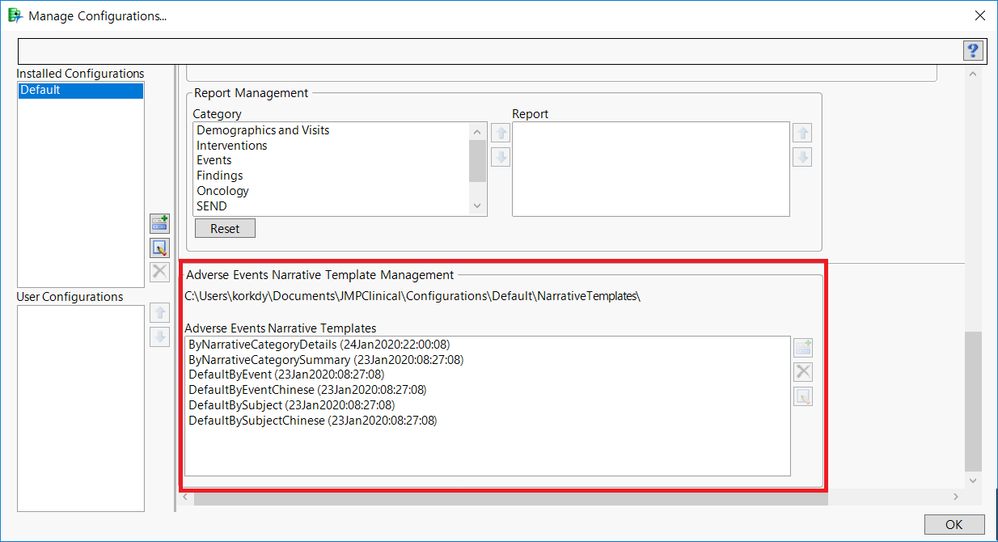The height and width of the screenshot is (542, 998).
Task: Add a new narrative template icon
Action: (803, 347)
